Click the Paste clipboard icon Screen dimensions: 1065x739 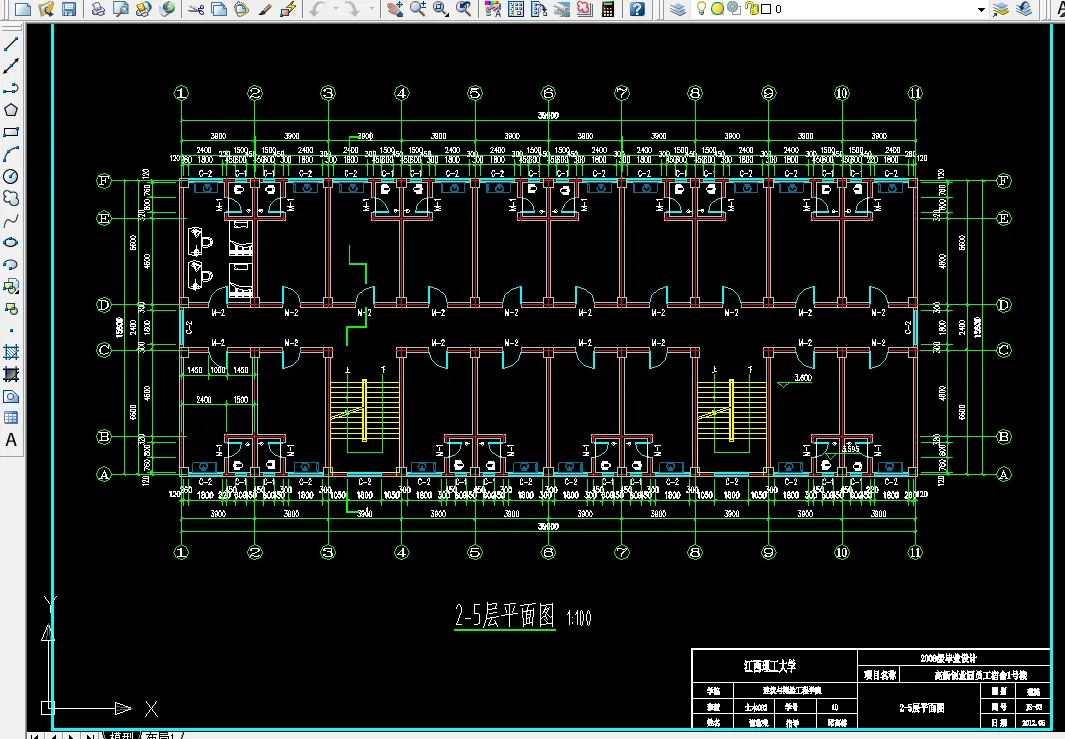click(241, 9)
